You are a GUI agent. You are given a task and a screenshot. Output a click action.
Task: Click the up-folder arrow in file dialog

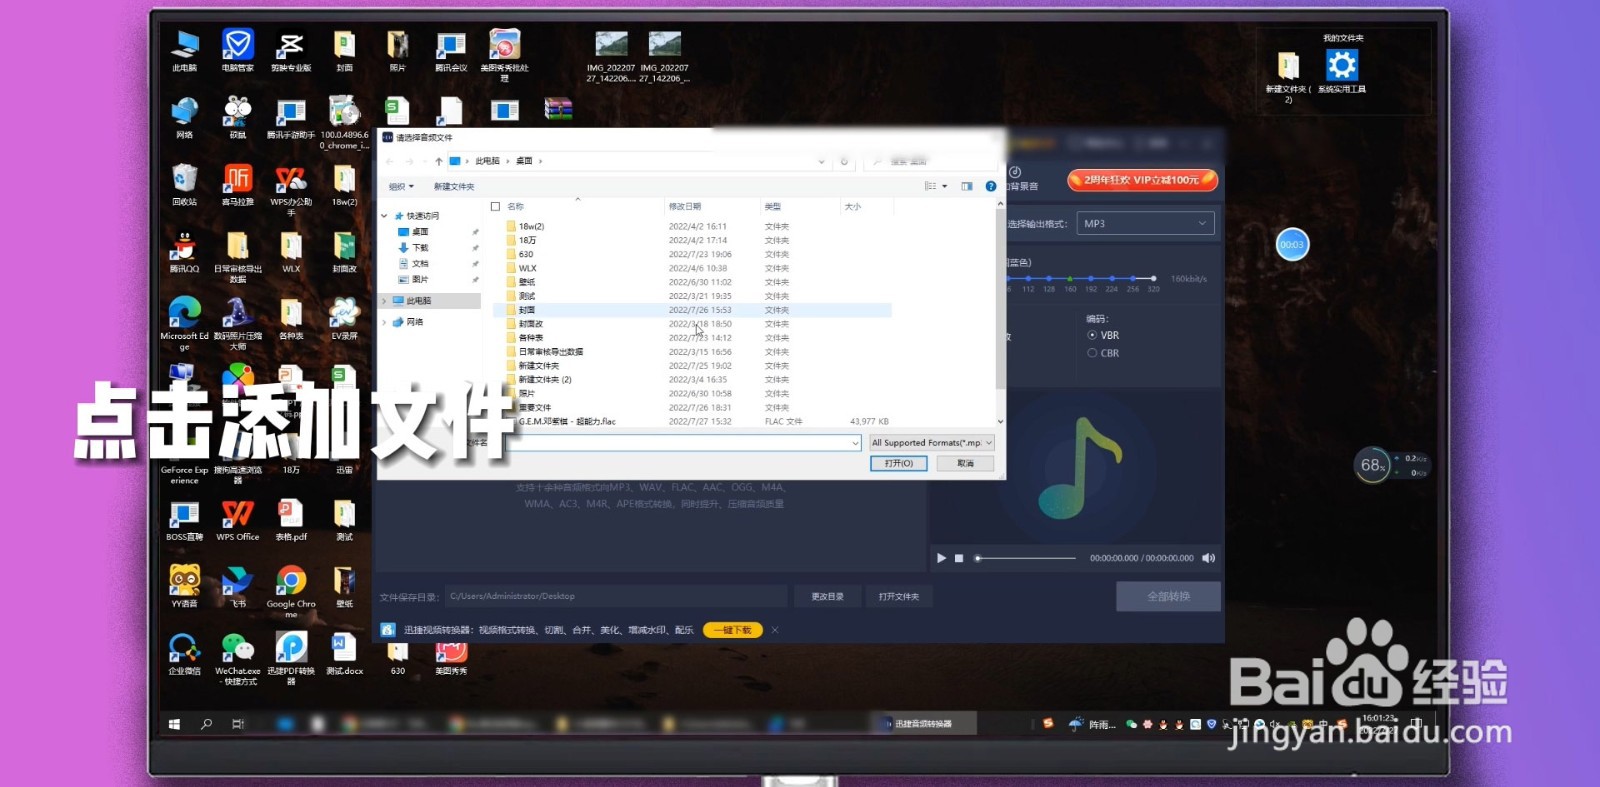coord(438,161)
